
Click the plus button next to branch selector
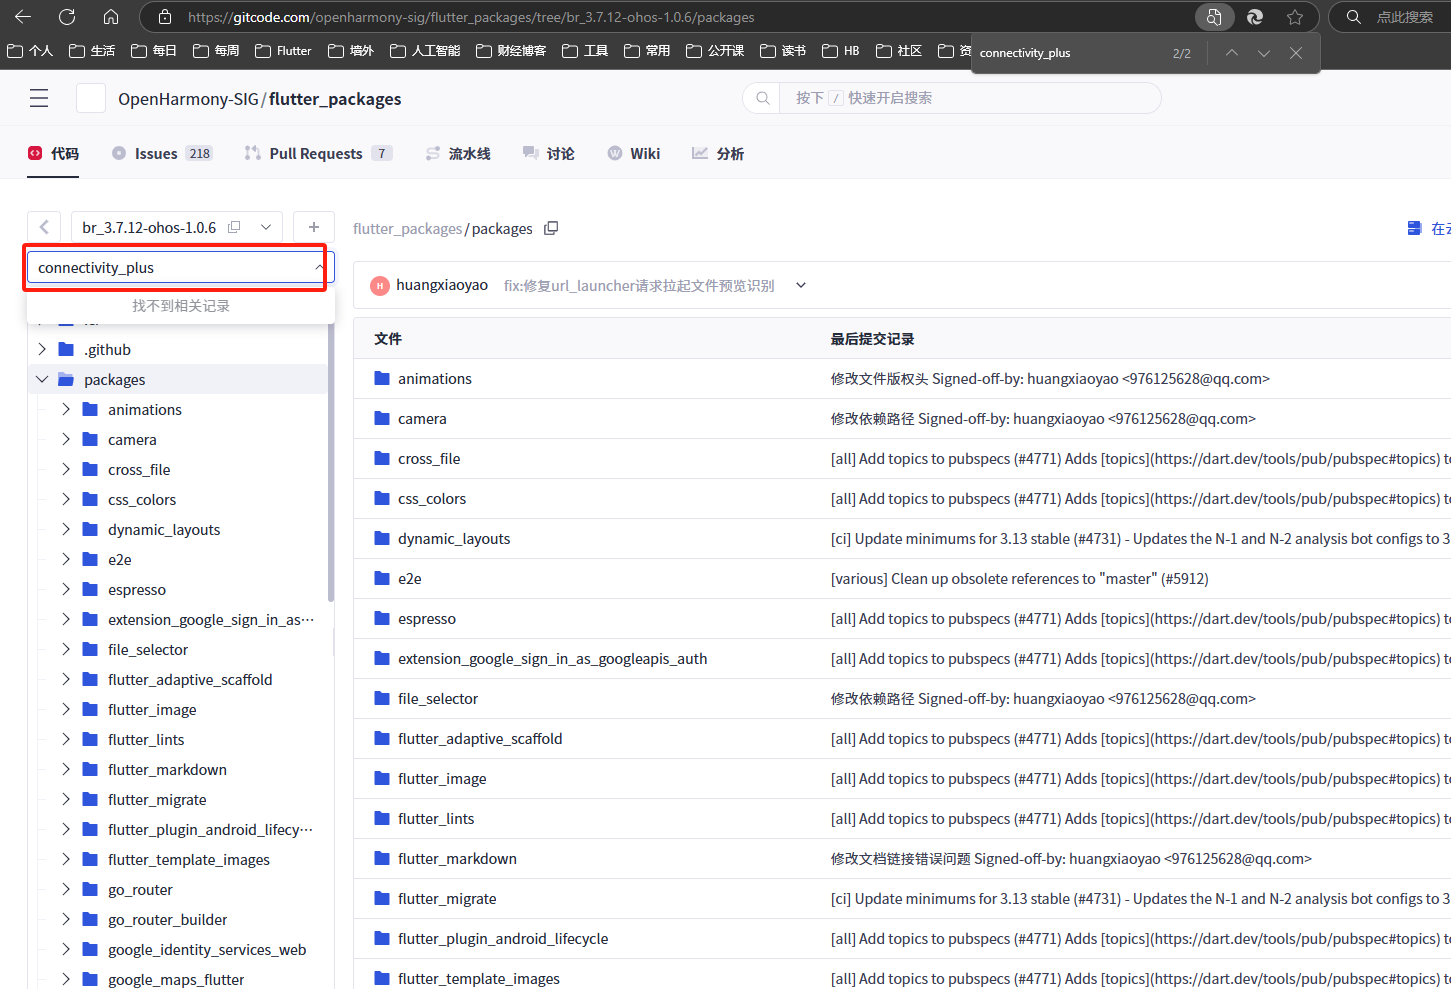coord(314,227)
